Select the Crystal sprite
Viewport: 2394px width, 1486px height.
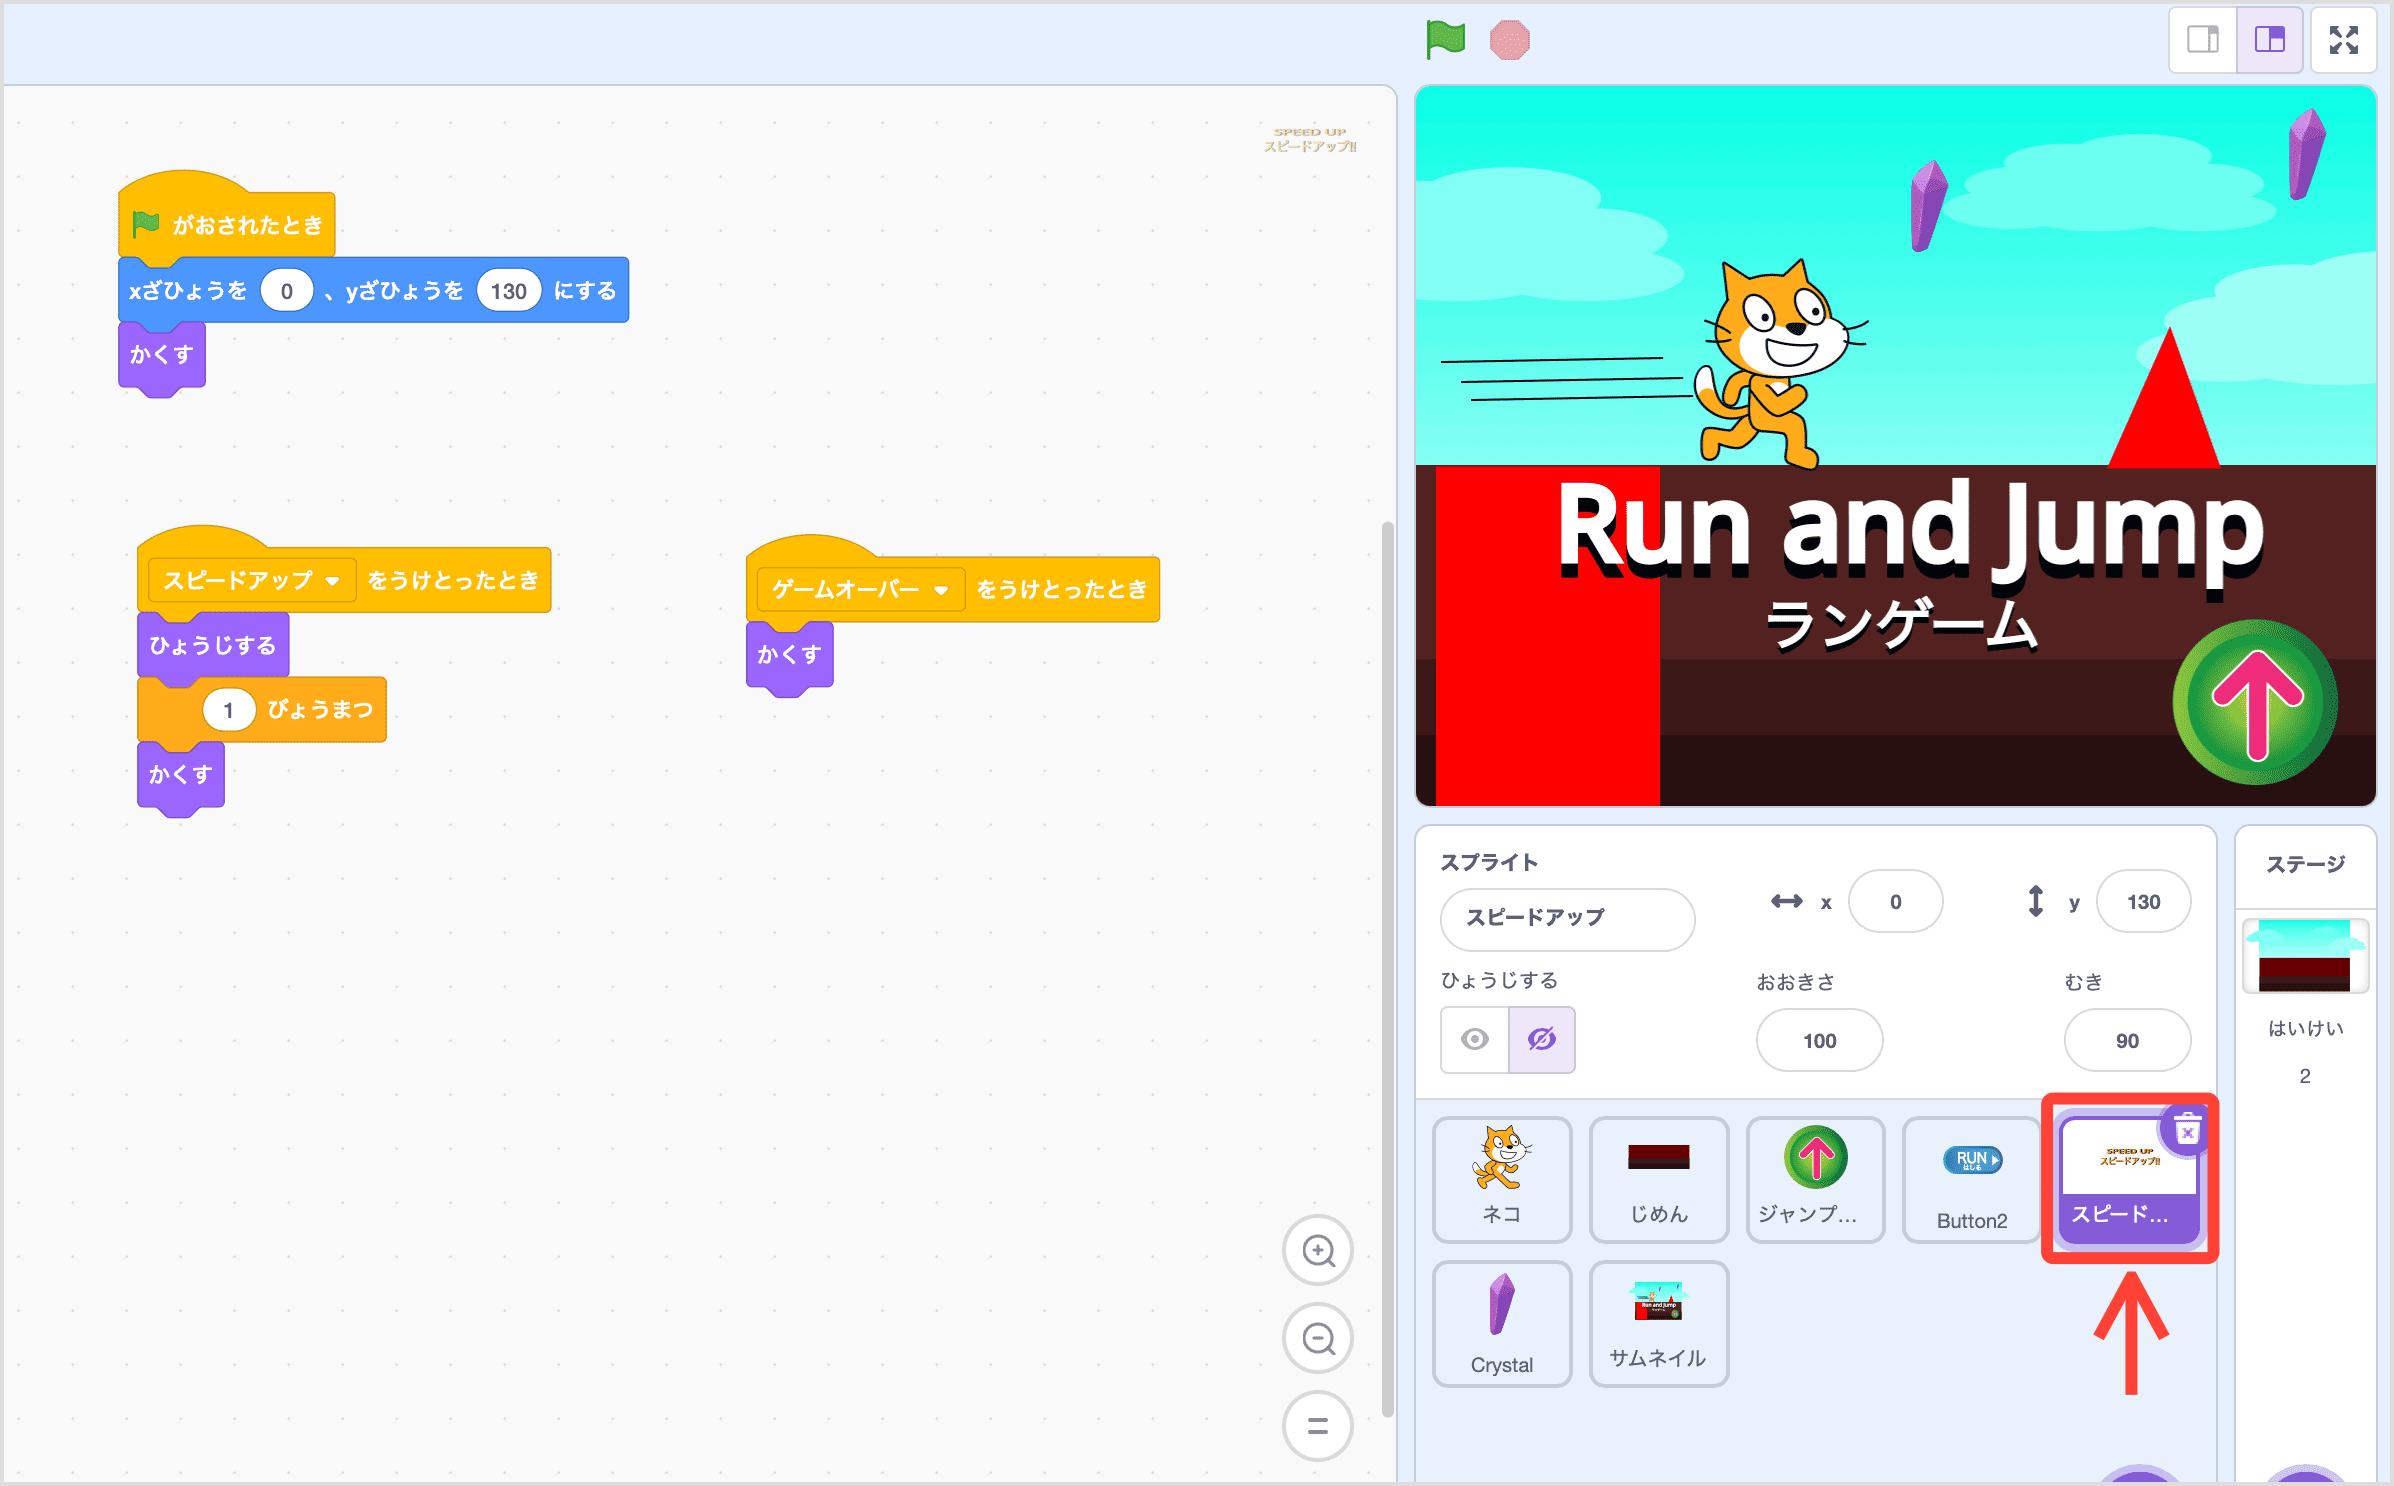pos(1501,1324)
